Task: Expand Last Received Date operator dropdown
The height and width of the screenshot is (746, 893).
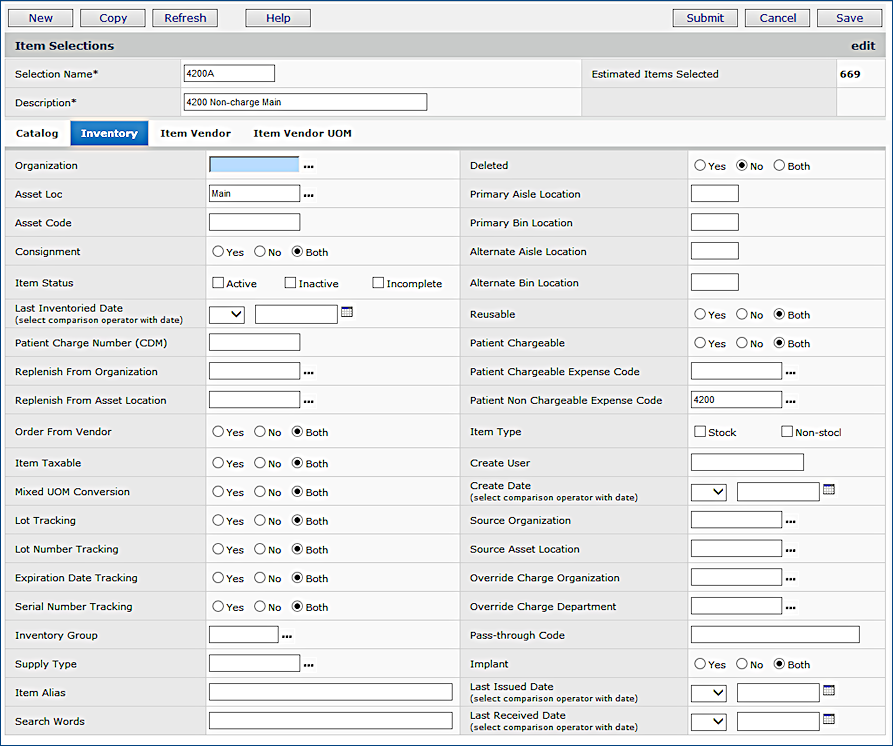Action: coord(709,721)
